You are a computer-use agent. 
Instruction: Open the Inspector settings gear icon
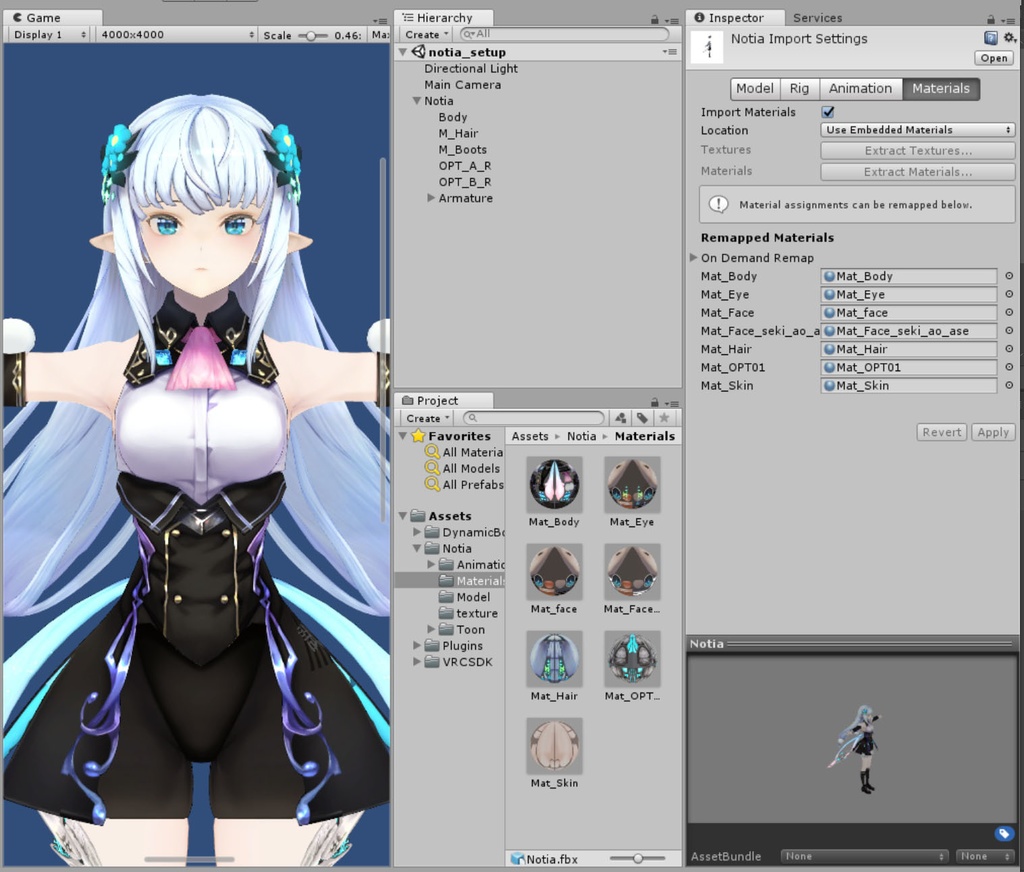click(x=1008, y=37)
